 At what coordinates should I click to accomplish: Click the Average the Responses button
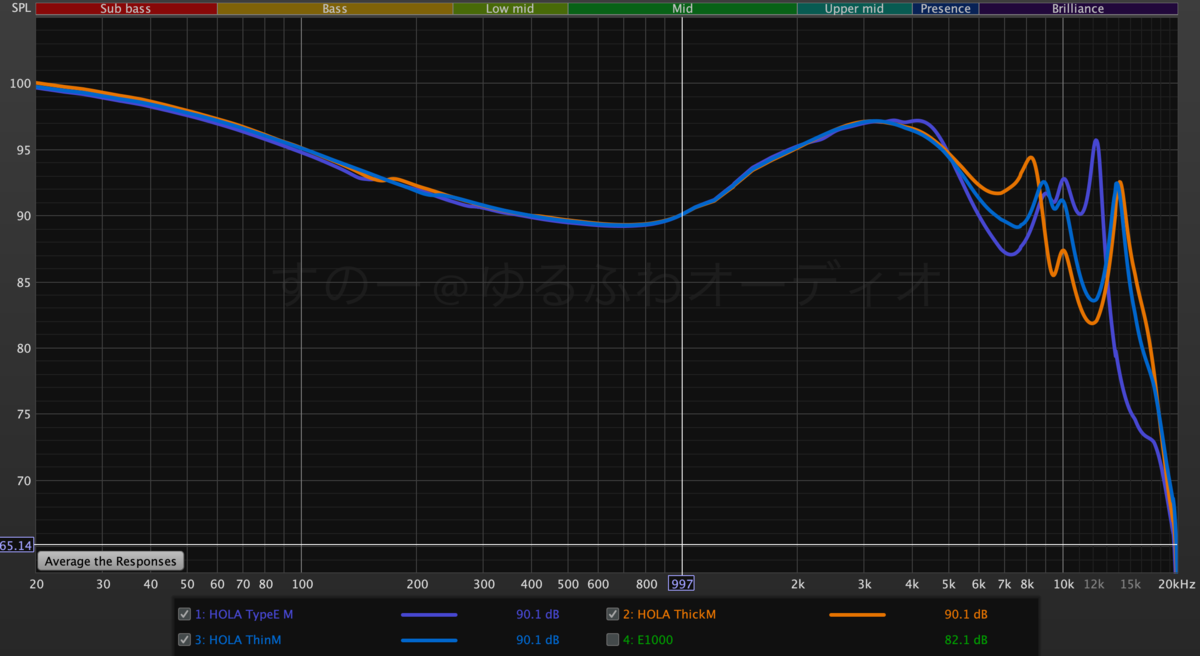click(111, 561)
